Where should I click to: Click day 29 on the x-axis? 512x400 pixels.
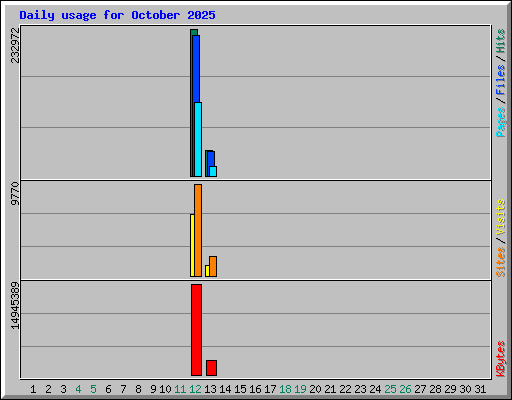click(450, 389)
